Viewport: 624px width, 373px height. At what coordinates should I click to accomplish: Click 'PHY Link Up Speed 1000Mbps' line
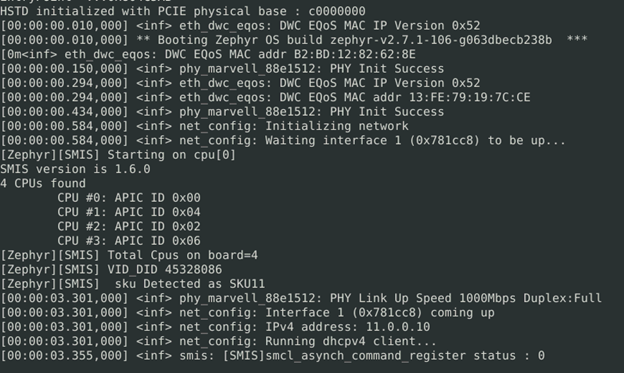pos(301,298)
